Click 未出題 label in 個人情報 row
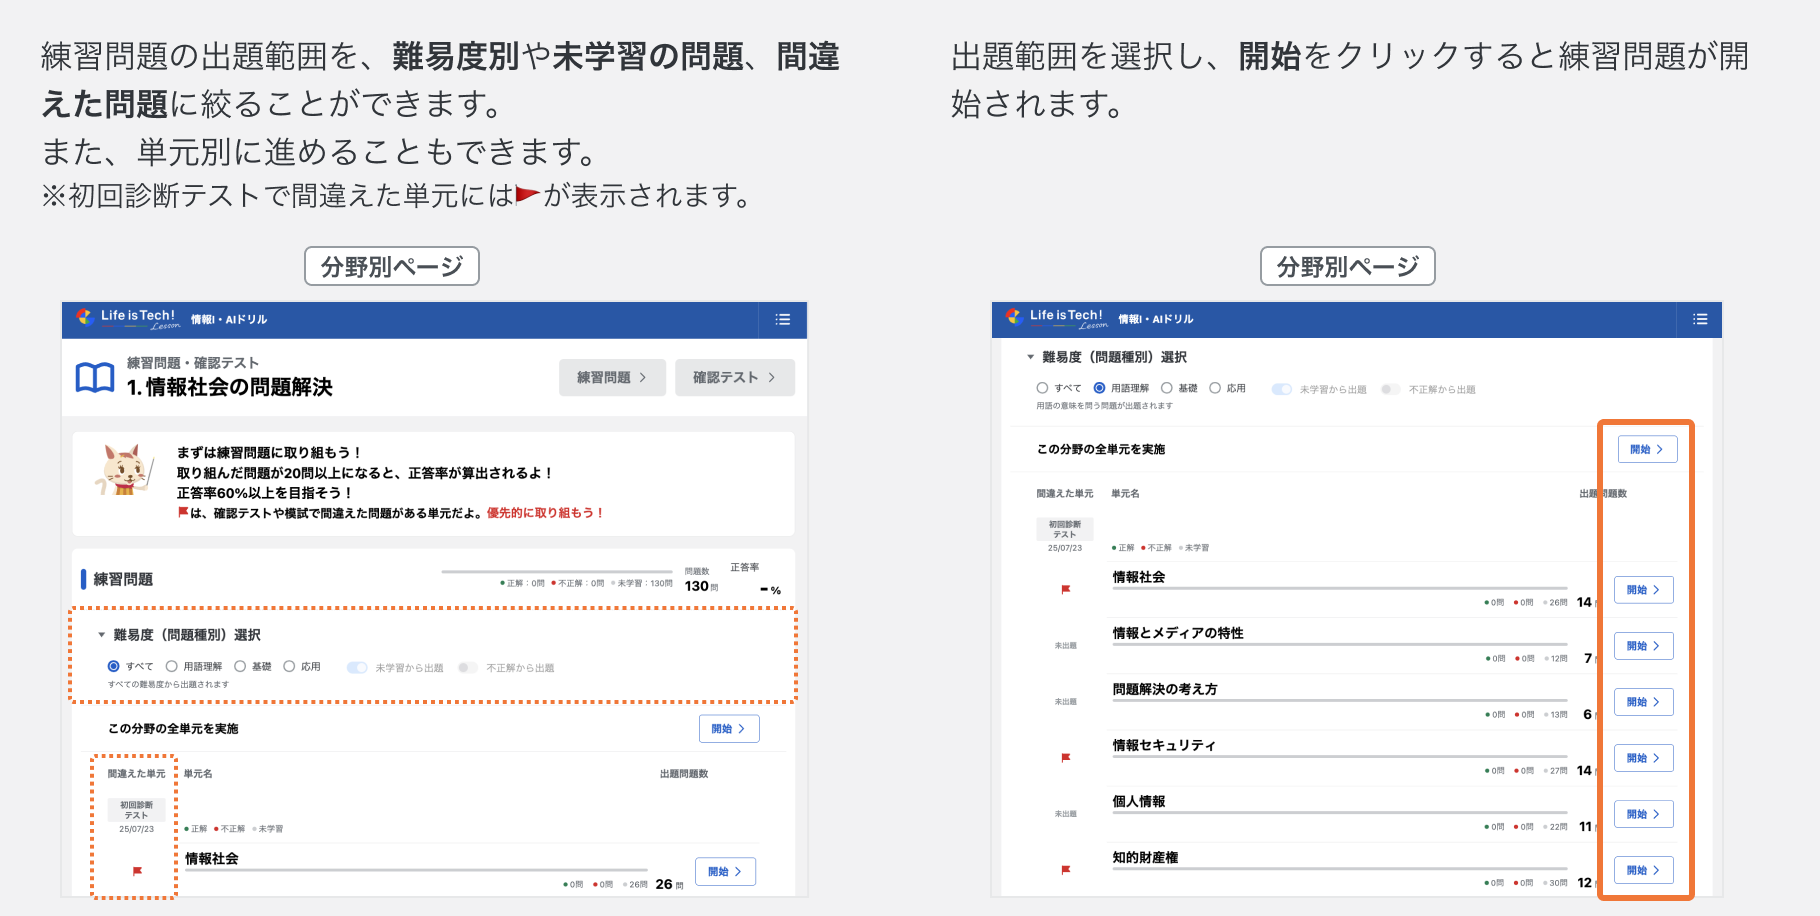 (x=1066, y=814)
